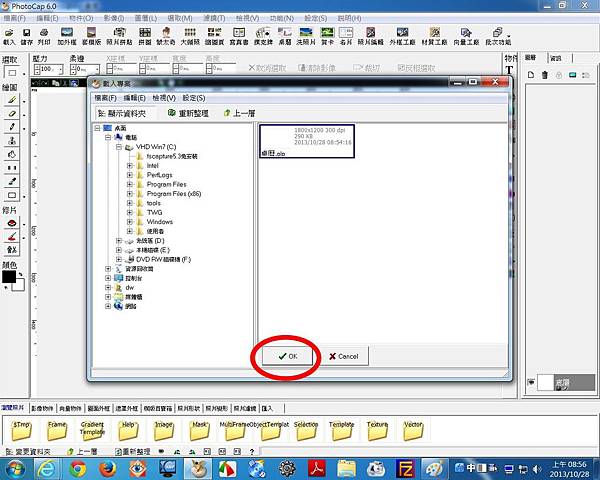Expand the Intel folder node
Screen dimensions: 600x480
[130, 166]
